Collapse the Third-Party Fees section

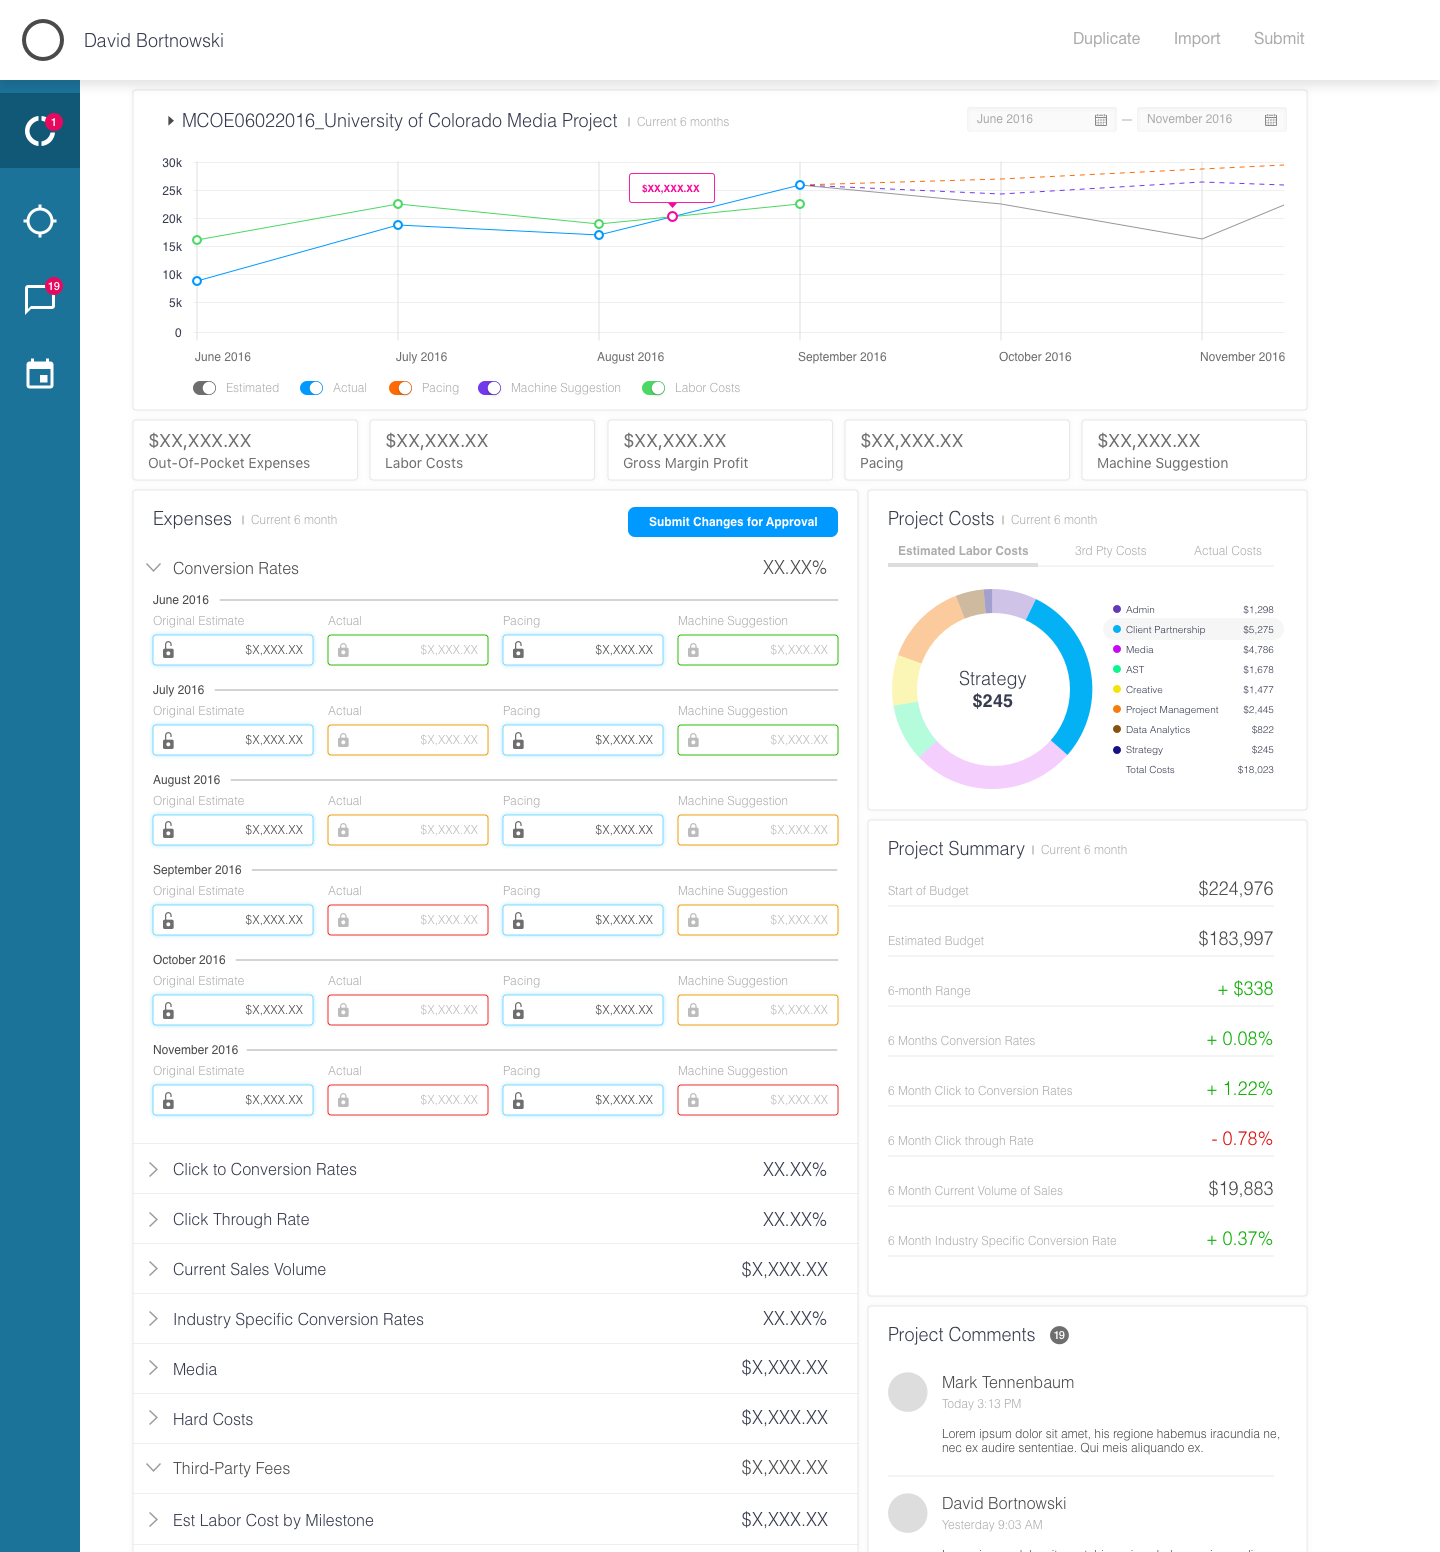[154, 1468]
